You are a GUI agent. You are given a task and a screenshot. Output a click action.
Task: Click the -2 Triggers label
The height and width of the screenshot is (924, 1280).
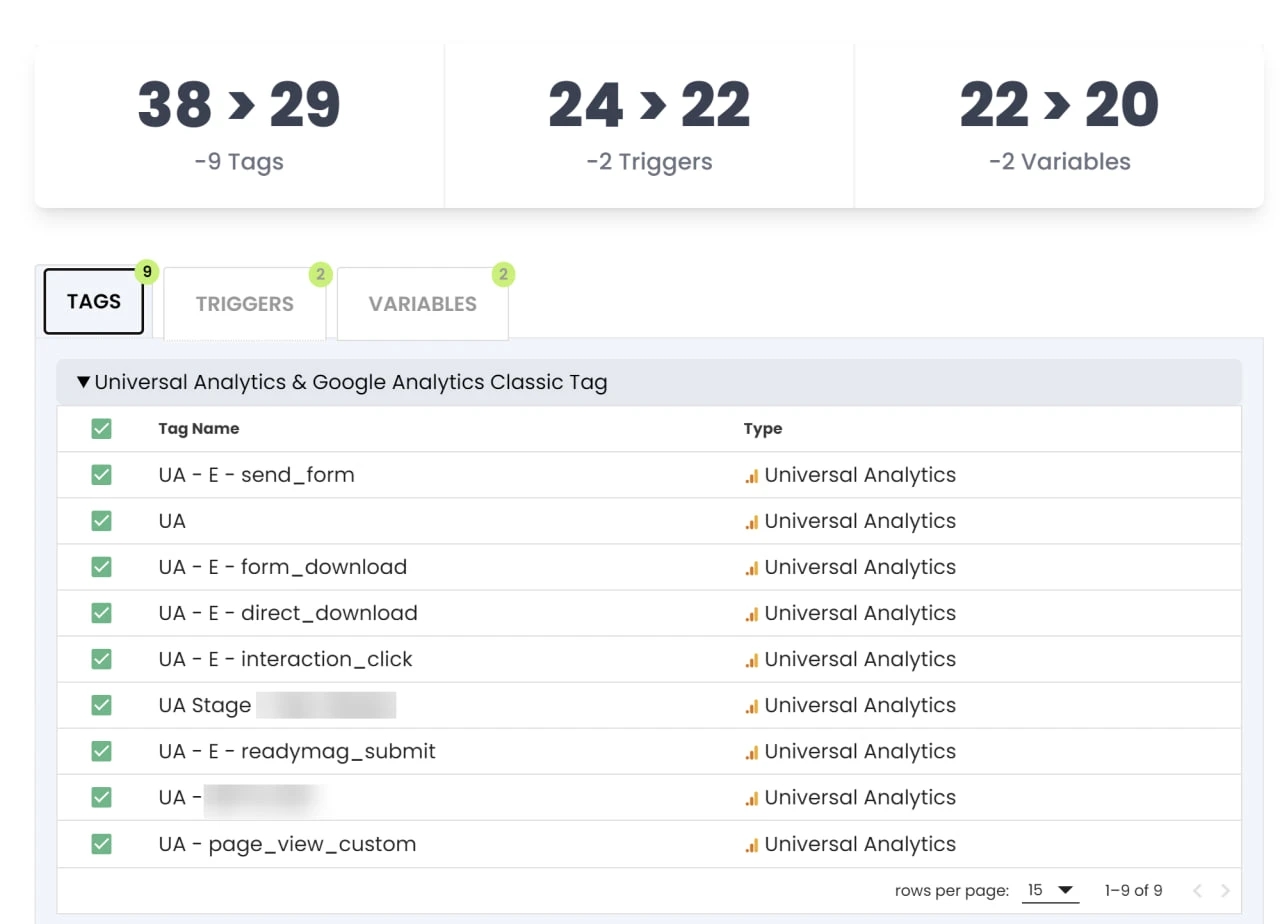[x=649, y=162]
